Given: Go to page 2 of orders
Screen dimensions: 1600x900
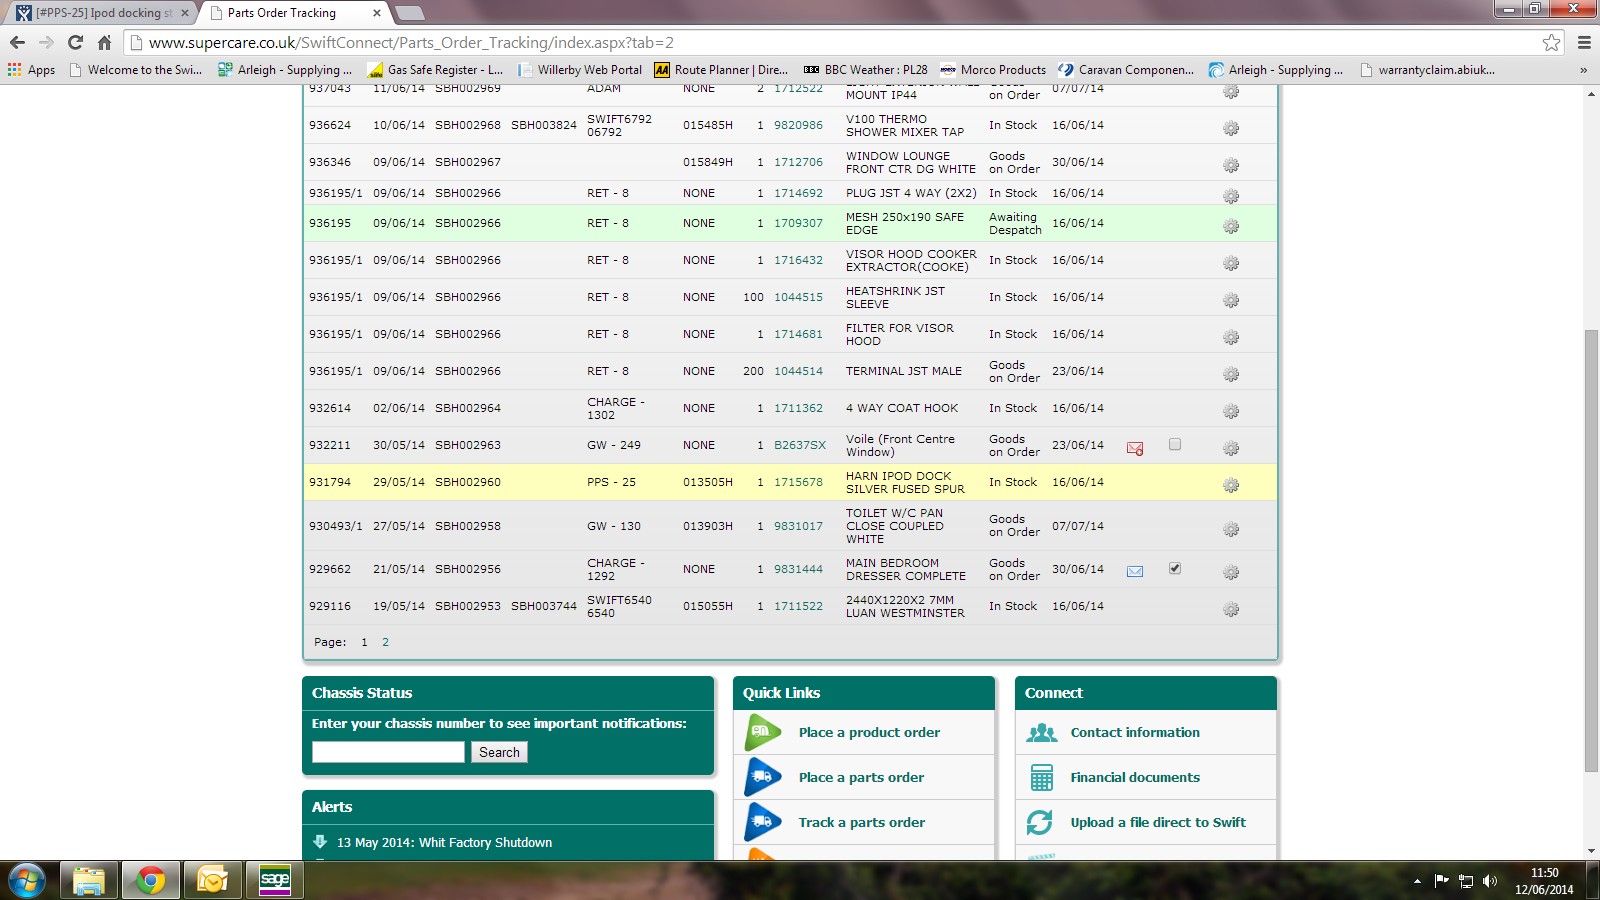Looking at the screenshot, I should click(385, 642).
